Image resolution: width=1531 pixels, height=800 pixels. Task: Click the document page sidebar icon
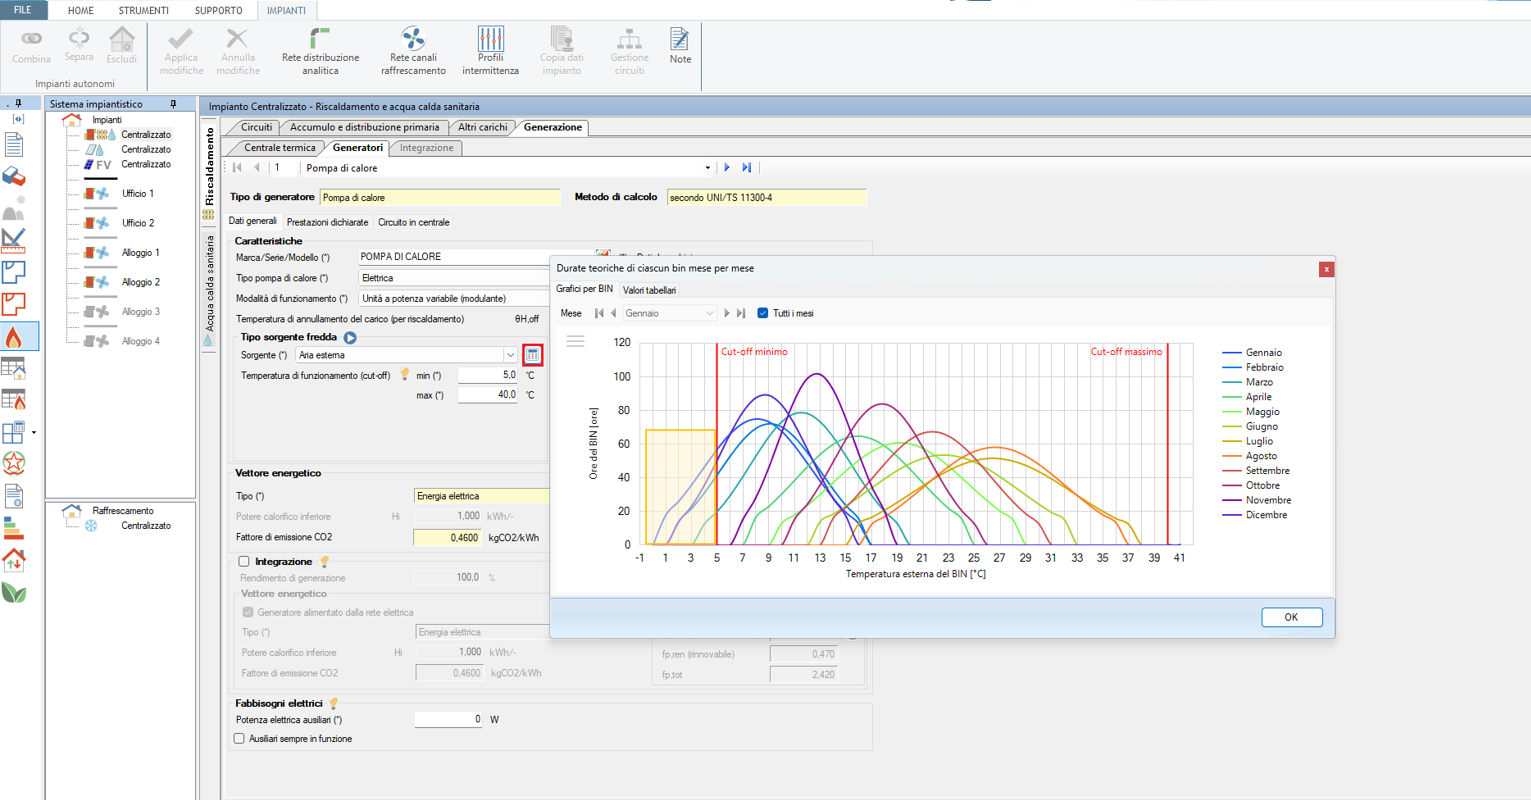14,144
